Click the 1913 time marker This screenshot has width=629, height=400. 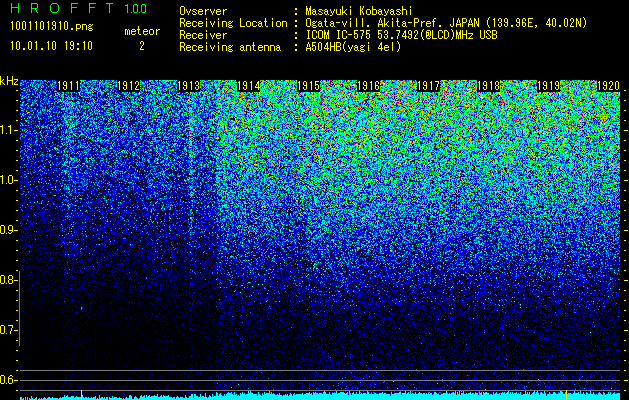pyautogui.click(x=189, y=86)
